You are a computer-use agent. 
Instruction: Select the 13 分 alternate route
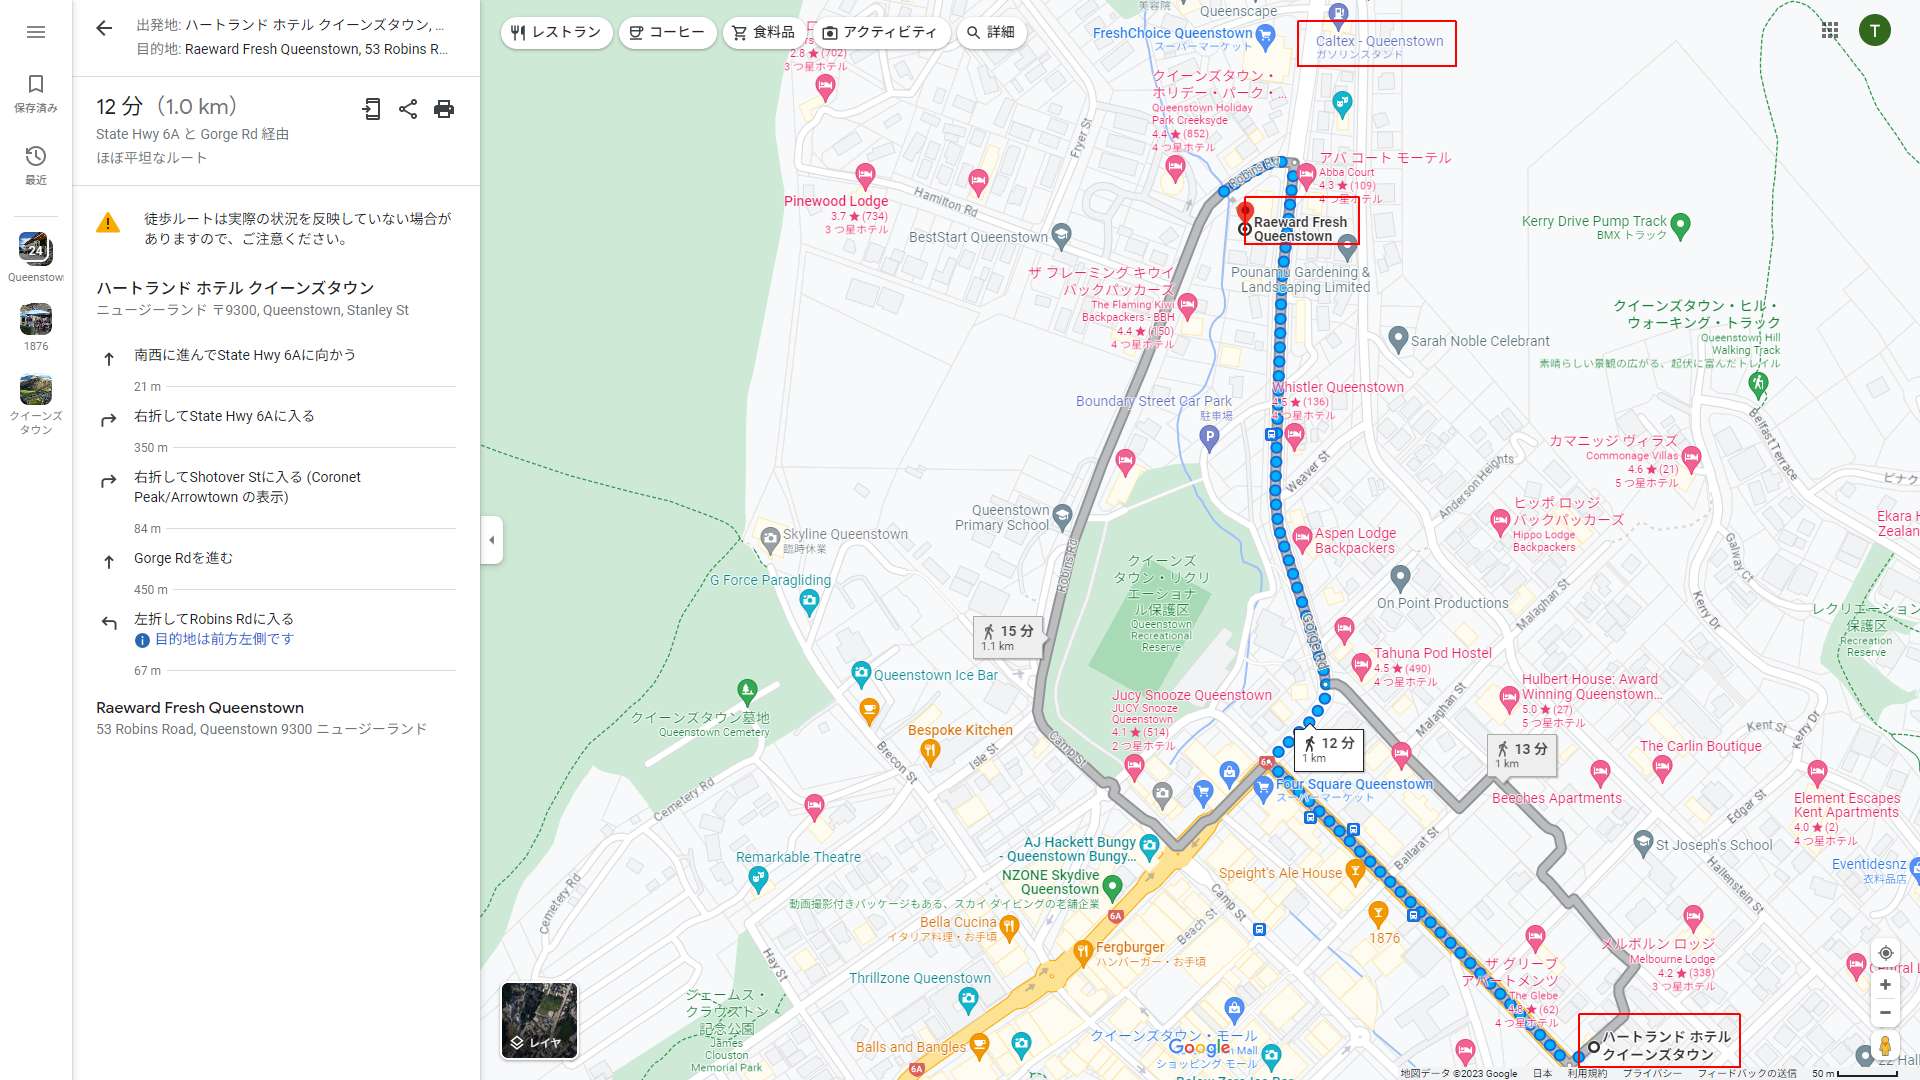click(1521, 755)
